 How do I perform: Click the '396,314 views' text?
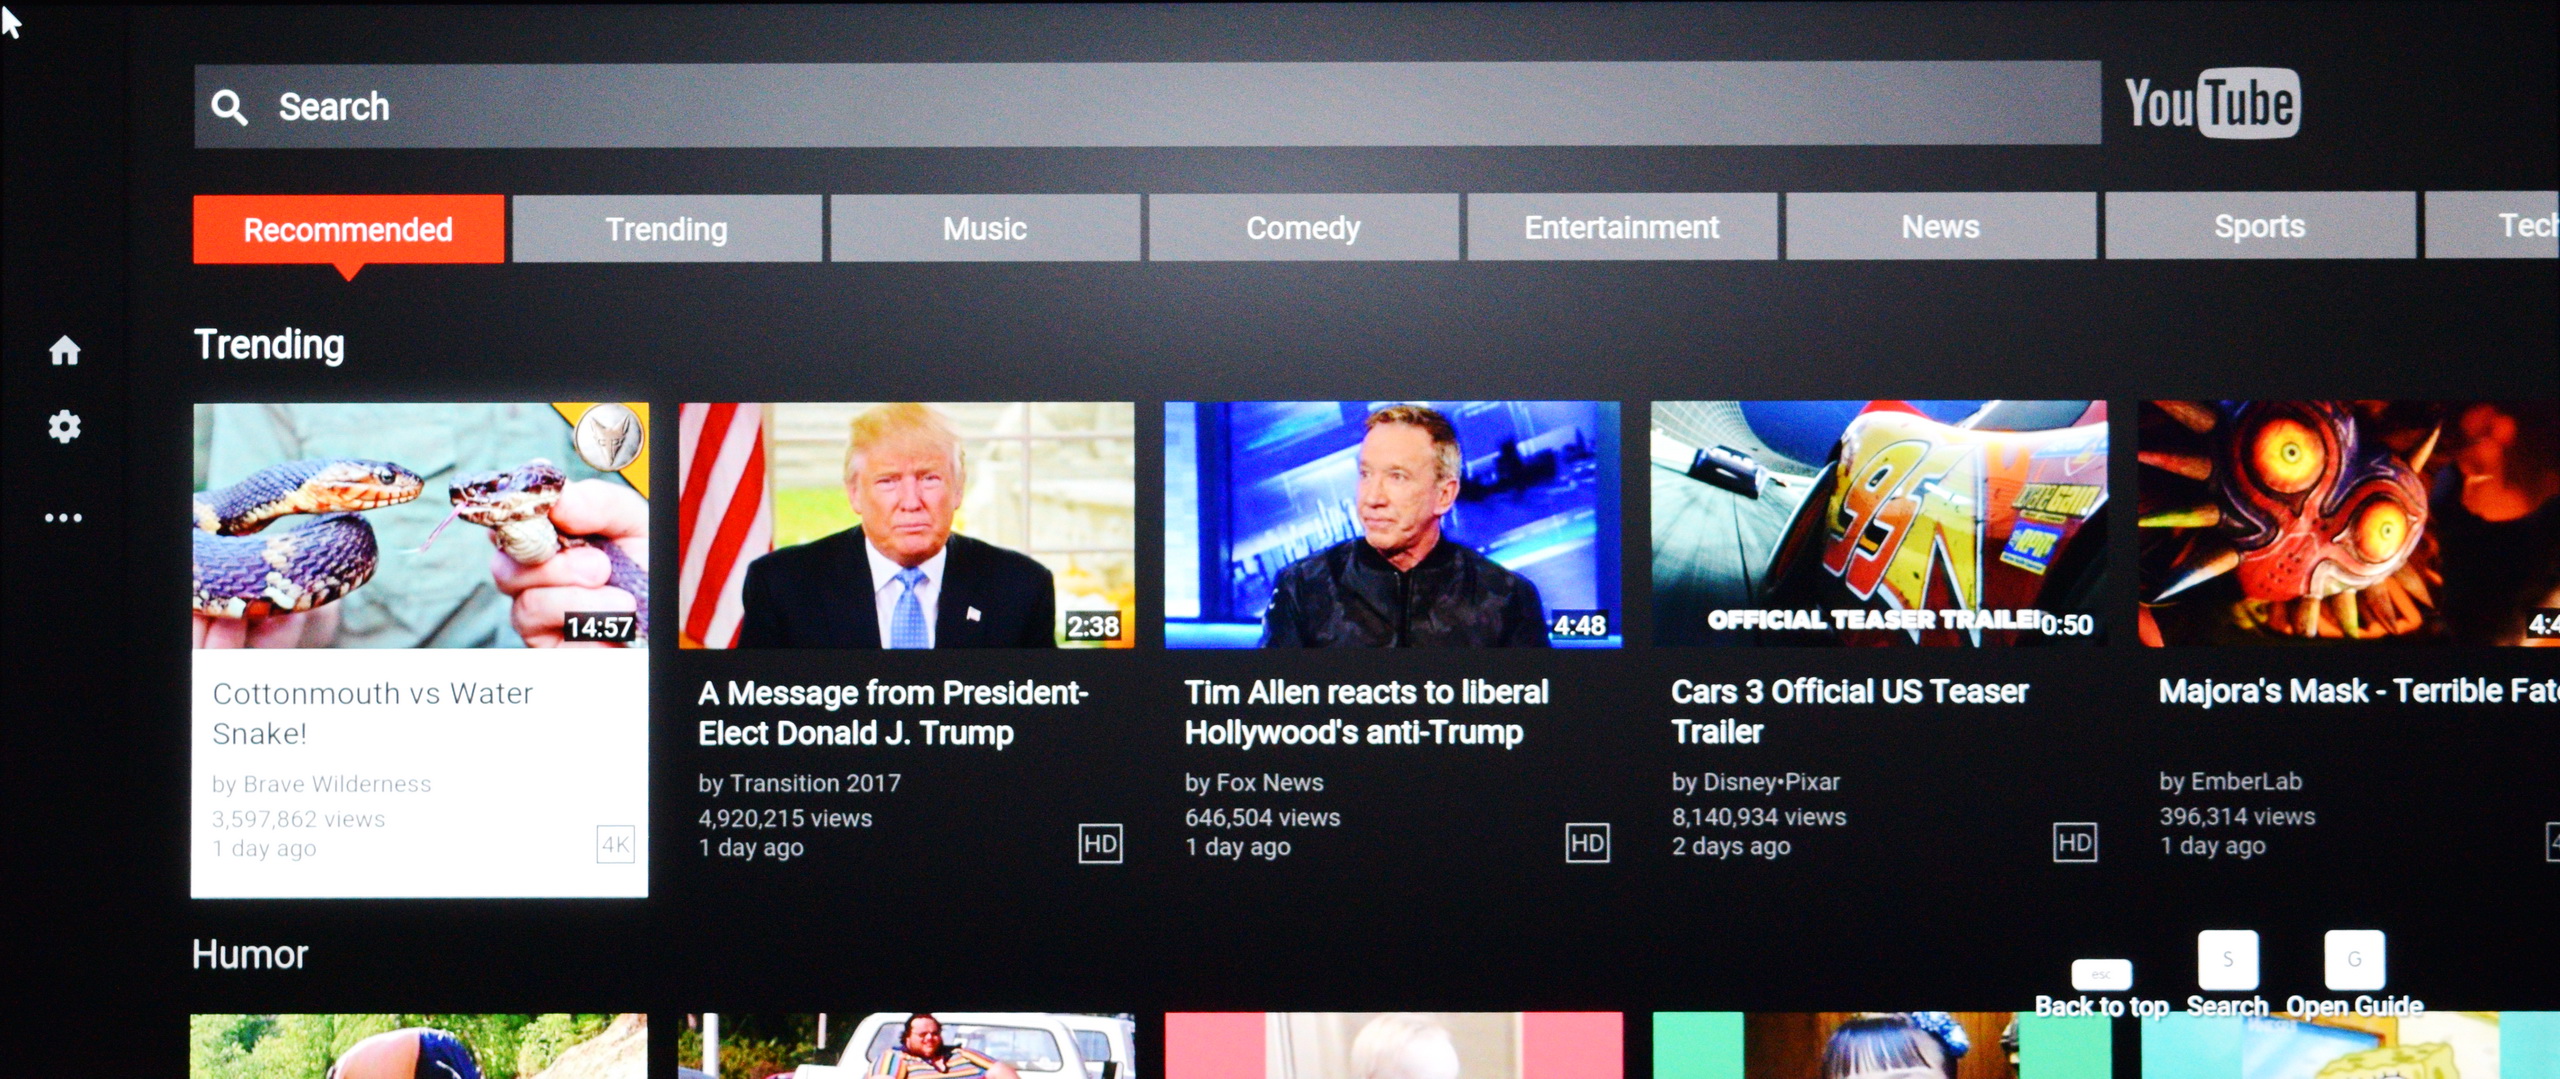2237,816
